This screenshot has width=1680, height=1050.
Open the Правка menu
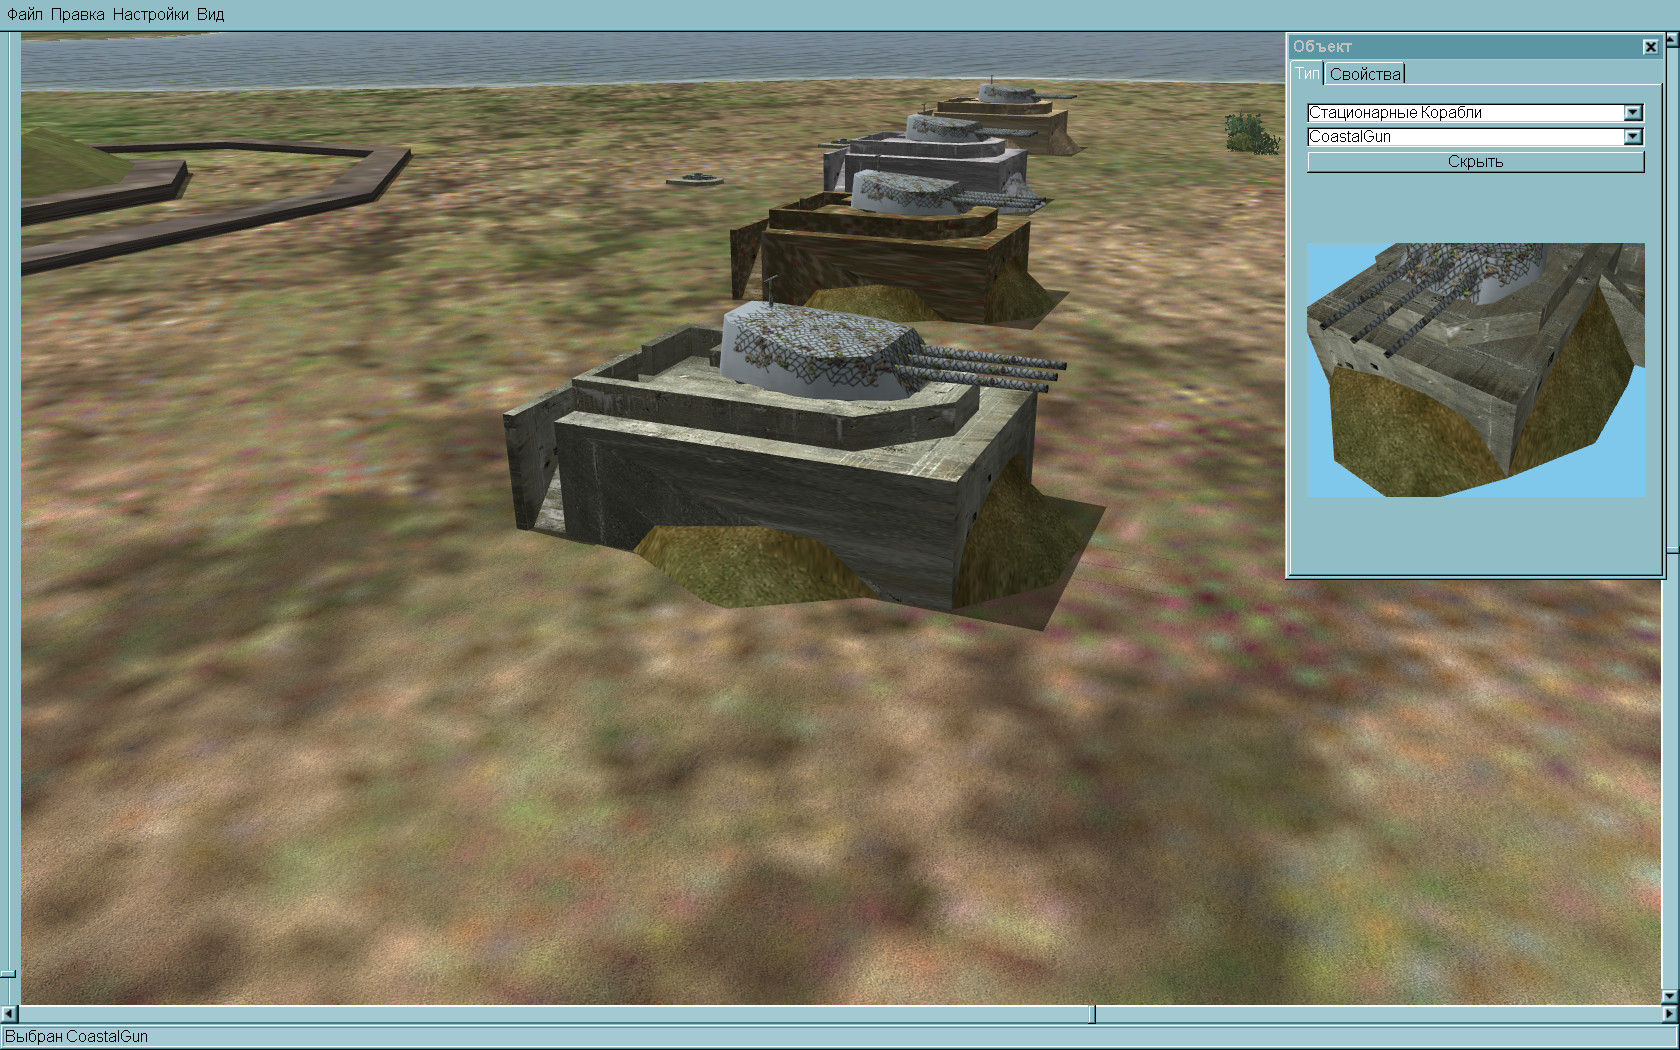tap(77, 15)
